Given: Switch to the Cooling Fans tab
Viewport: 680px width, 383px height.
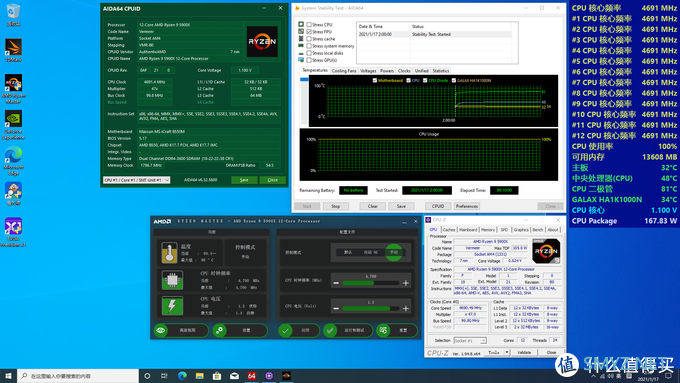Looking at the screenshot, I should [344, 71].
